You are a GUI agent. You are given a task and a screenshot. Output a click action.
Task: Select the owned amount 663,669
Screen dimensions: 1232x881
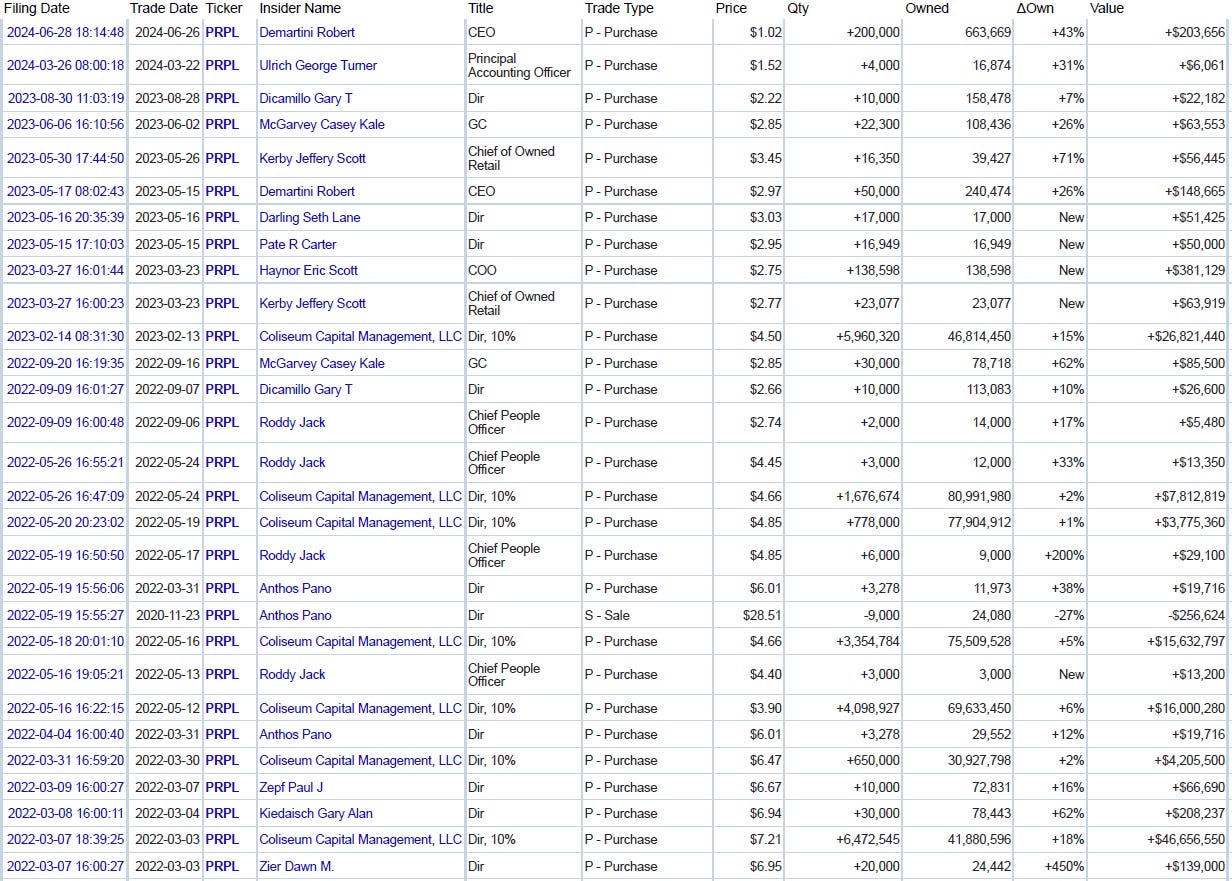[988, 32]
